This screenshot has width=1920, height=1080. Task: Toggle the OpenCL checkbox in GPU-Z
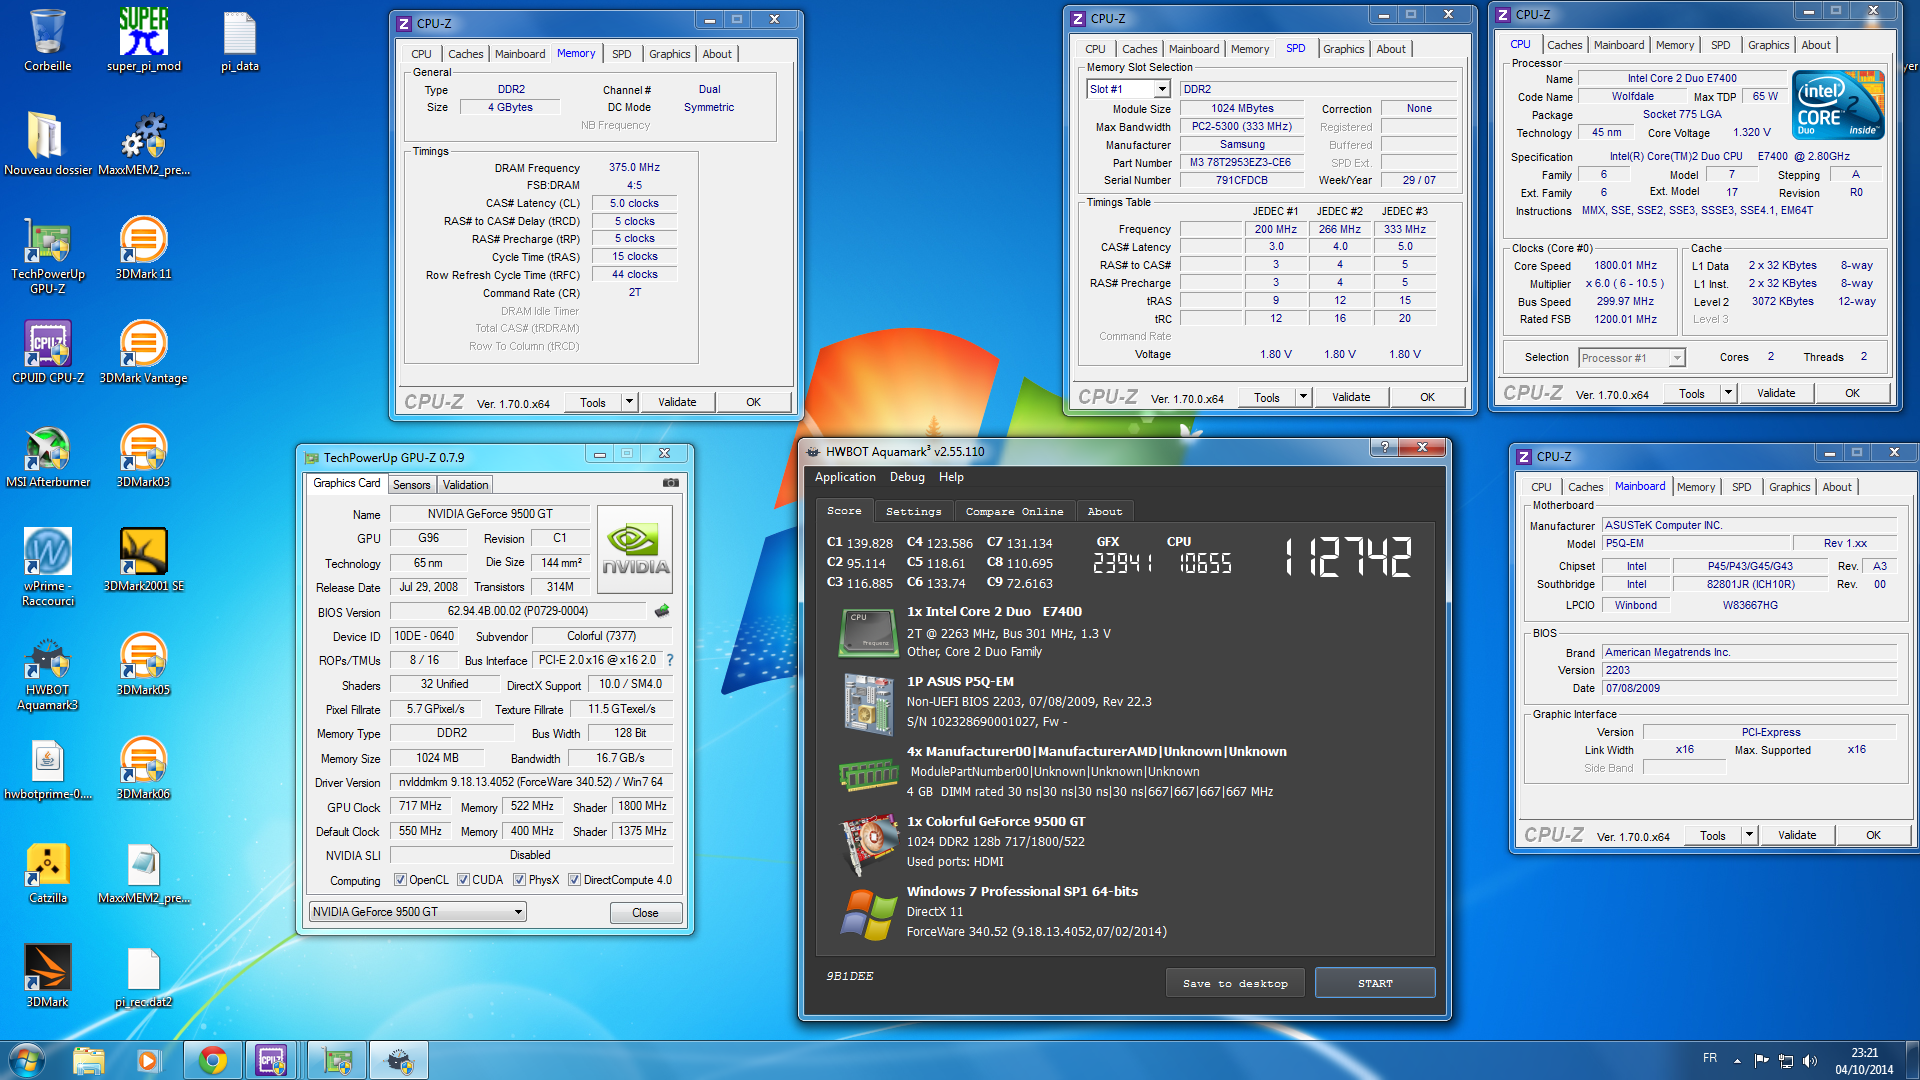(x=400, y=880)
